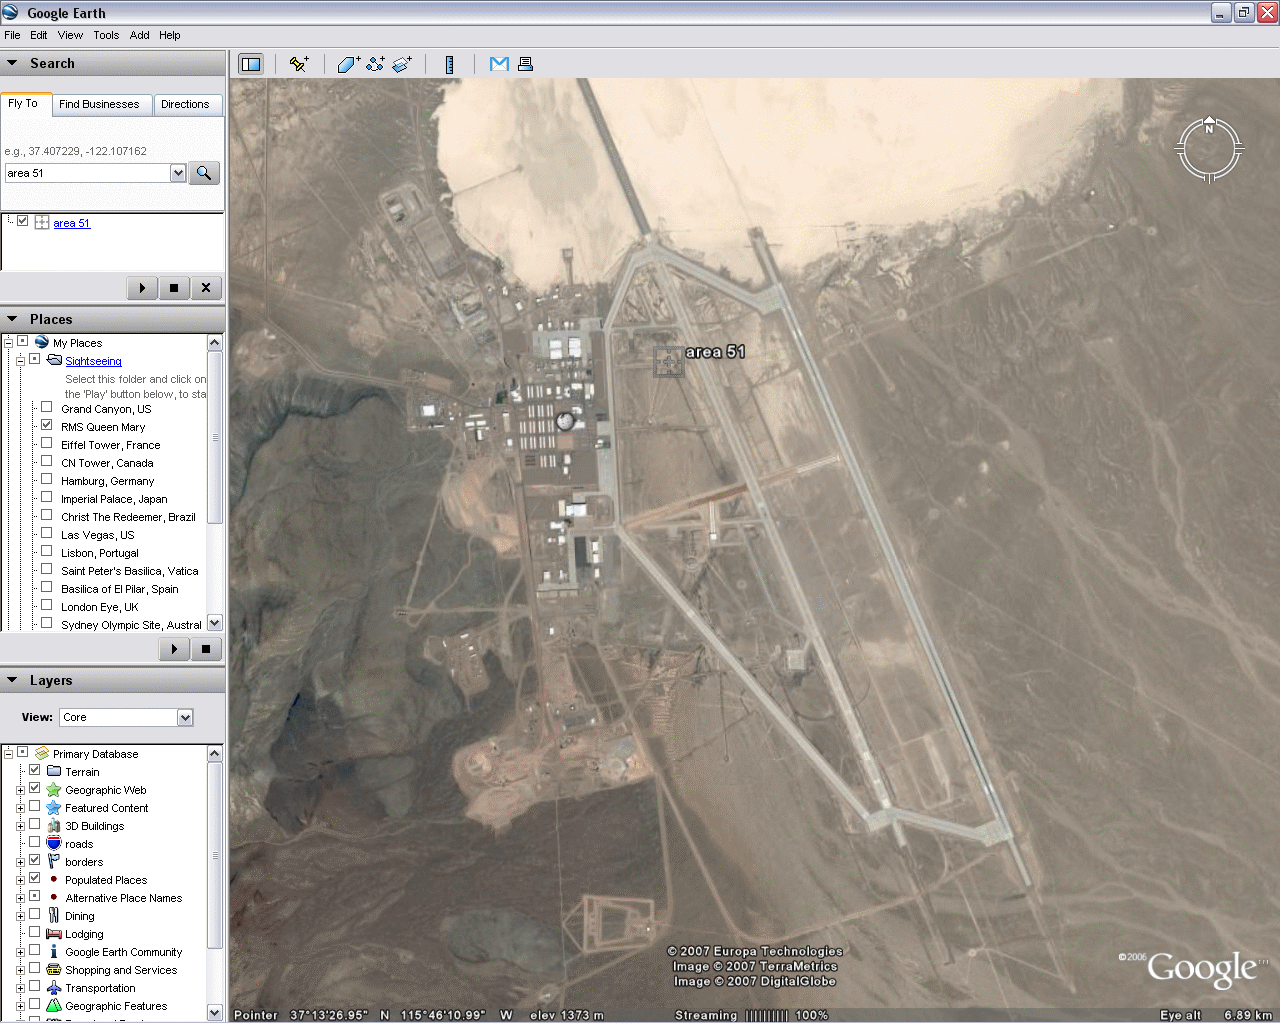
Task: Open the Tools menu
Action: [x=106, y=35]
